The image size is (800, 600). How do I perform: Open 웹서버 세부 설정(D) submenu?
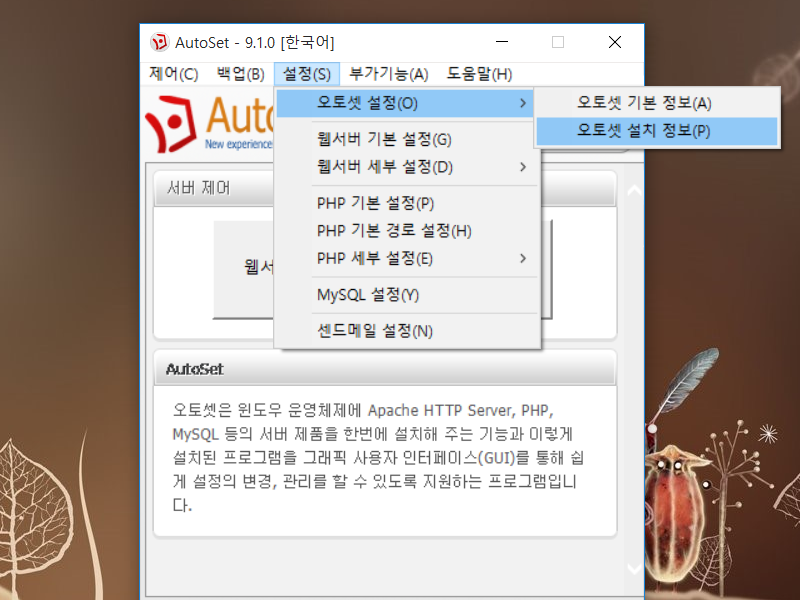pos(406,167)
